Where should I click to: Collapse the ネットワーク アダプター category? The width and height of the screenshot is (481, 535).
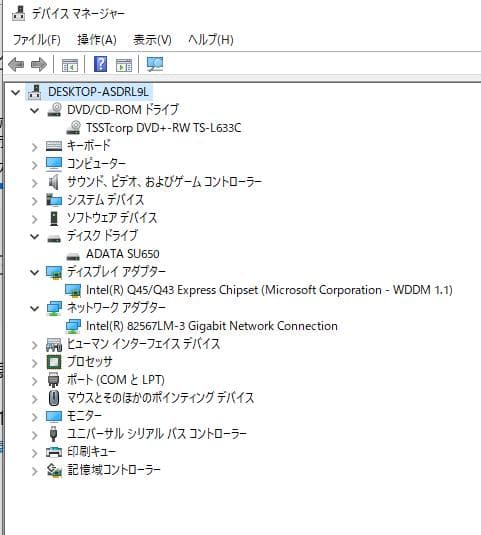tap(34, 308)
